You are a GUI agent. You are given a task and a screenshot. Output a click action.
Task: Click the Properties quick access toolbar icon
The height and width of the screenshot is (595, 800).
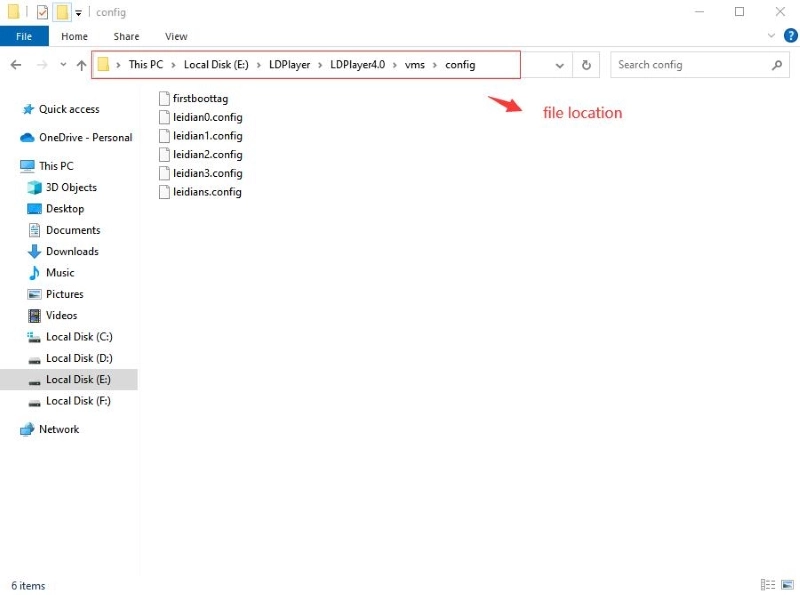(x=42, y=12)
